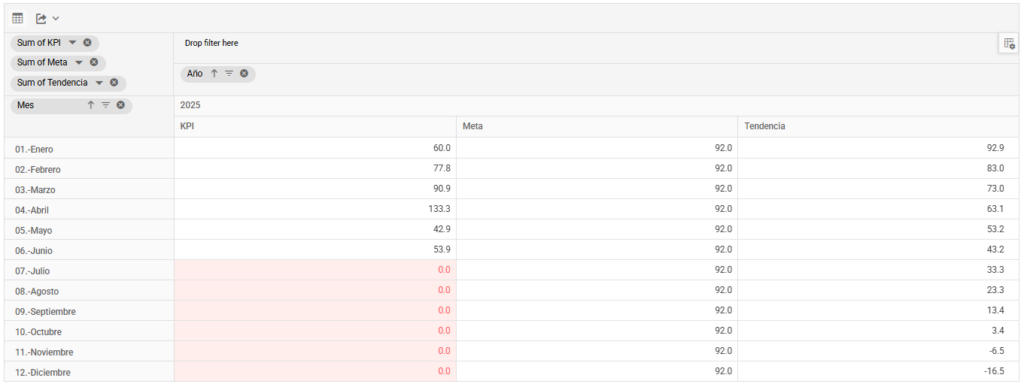Viewport: 1024px width, 387px height.
Task: Toggle sort order on Mes field
Action: (91, 104)
